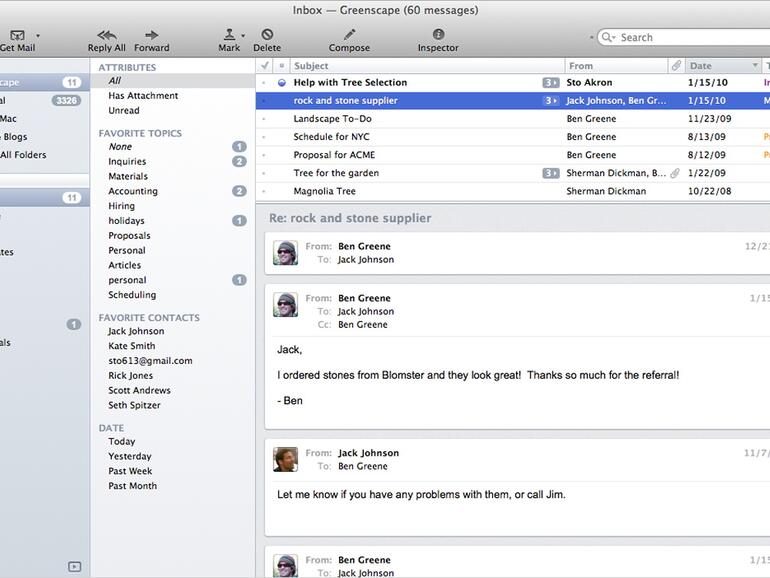This screenshot has height=578, width=770.
Task: Click Jack Johnson's avatar in the thread
Action: click(285, 459)
